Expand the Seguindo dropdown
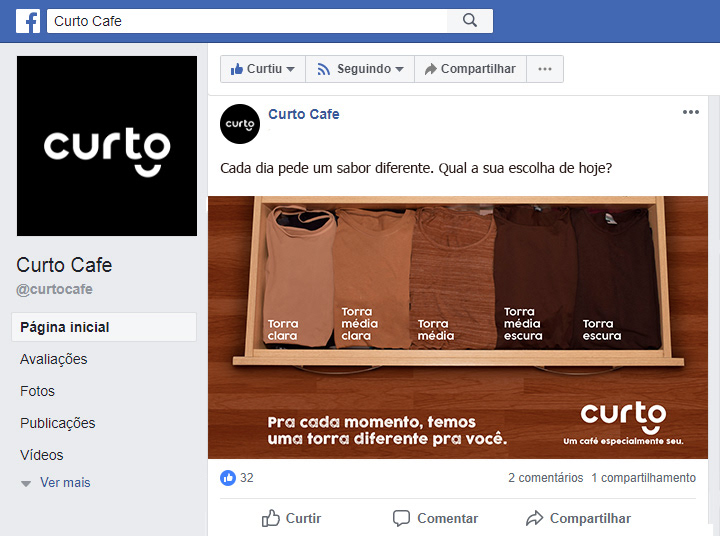Image resolution: width=720 pixels, height=536 pixels. click(360, 69)
